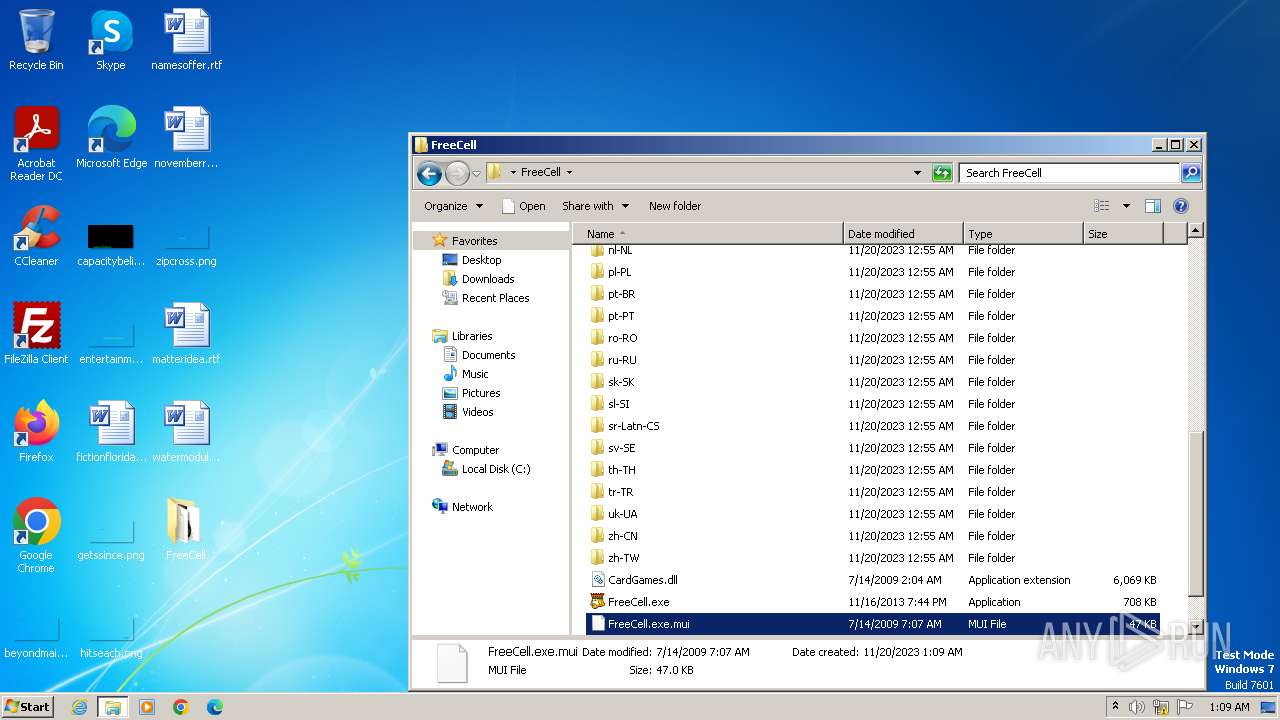The height and width of the screenshot is (720, 1280).
Task: Select the pt-BR folder row
Action: pyautogui.click(x=873, y=294)
